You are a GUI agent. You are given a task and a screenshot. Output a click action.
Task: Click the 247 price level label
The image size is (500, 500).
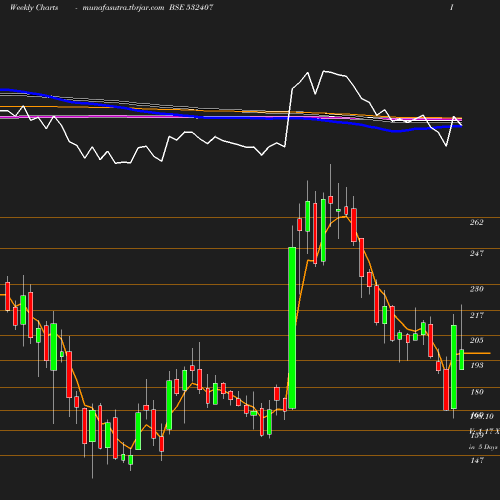pyautogui.click(x=477, y=253)
